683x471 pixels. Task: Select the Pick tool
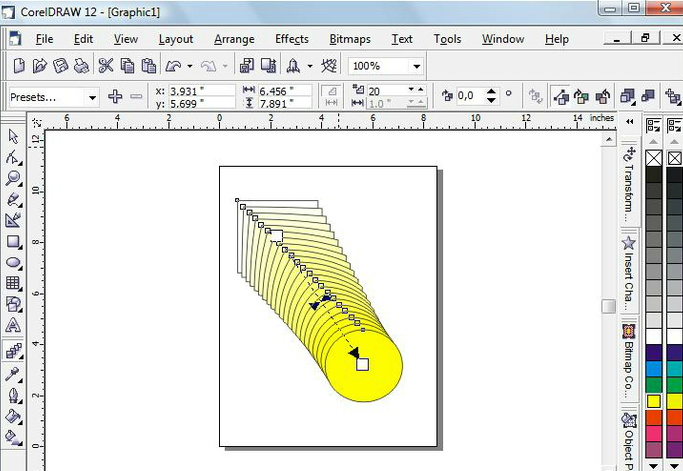[x=13, y=136]
